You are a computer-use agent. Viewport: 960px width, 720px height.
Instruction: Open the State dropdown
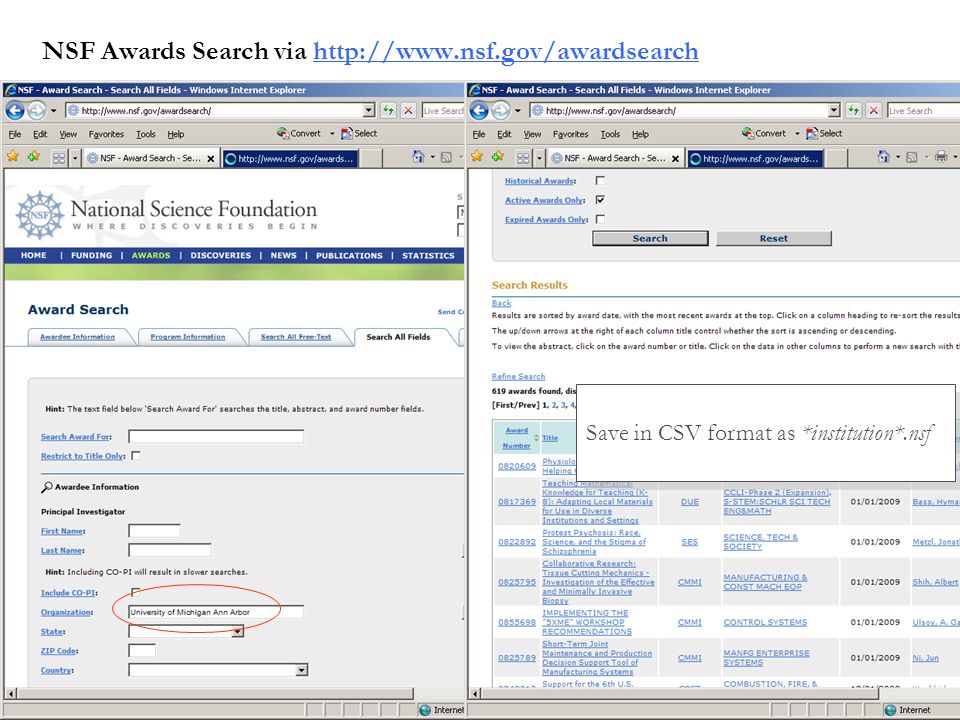click(x=238, y=631)
